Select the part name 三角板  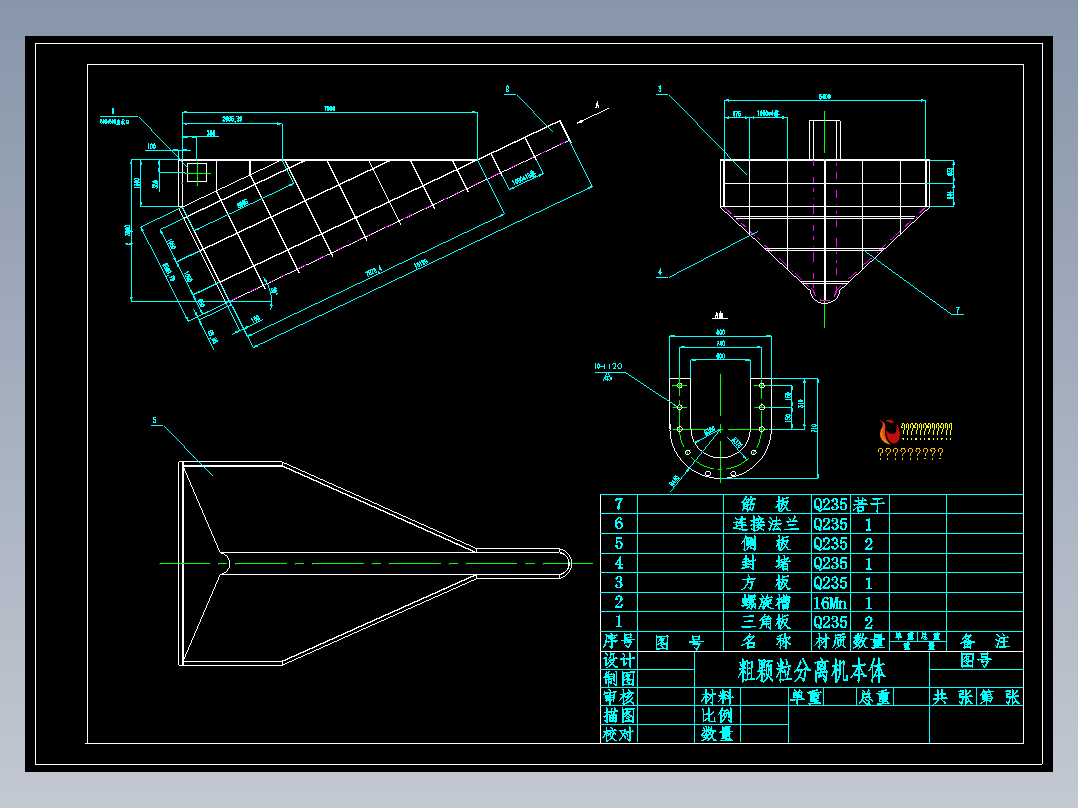coord(766,622)
